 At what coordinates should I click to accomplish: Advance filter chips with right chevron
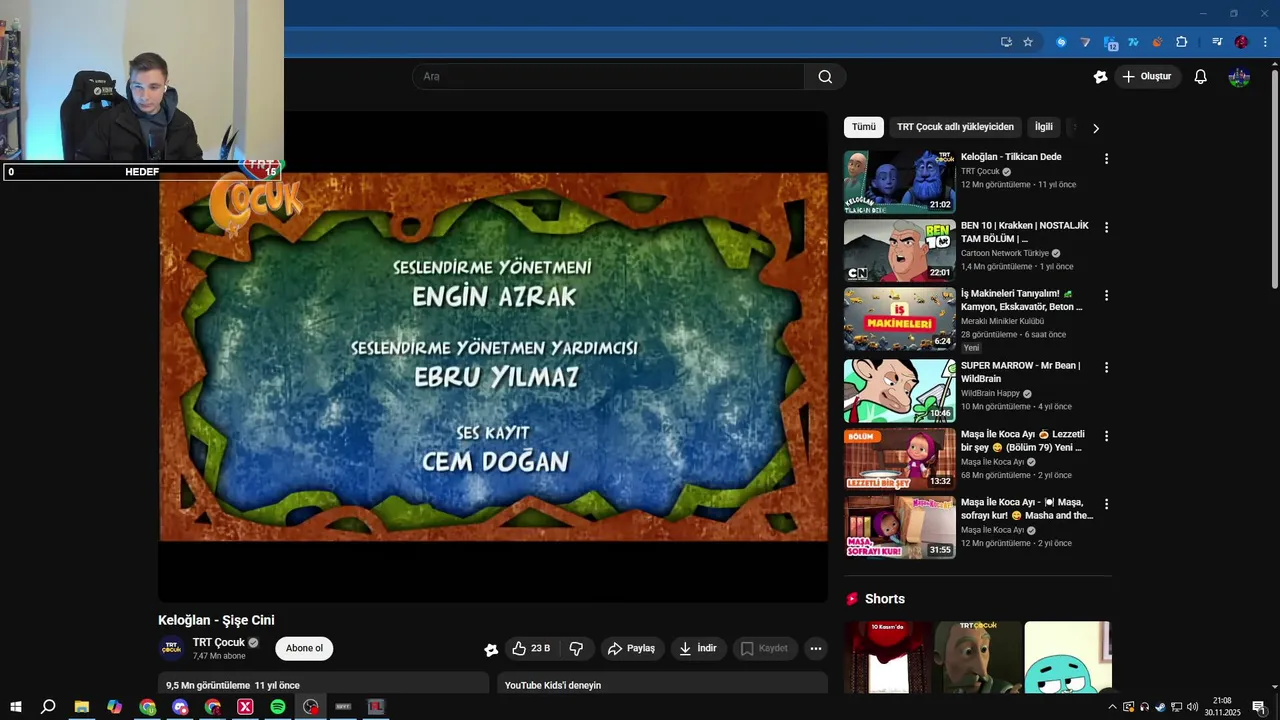pyautogui.click(x=1095, y=128)
